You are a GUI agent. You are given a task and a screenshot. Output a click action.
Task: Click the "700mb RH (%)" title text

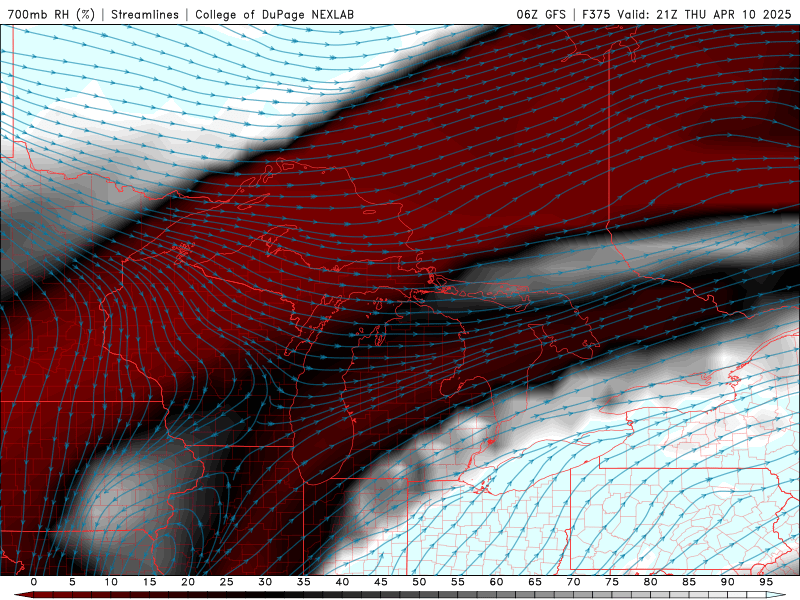coord(51,14)
